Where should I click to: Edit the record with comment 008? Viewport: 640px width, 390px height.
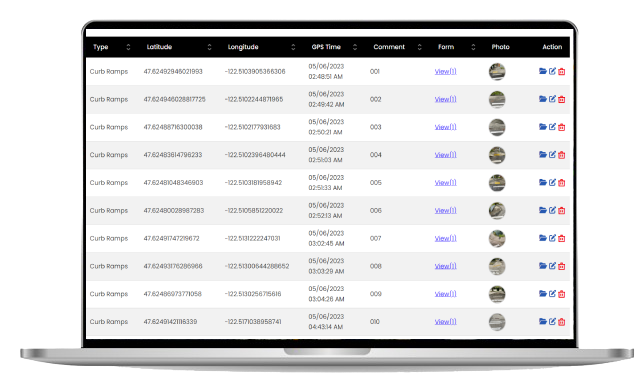(x=552, y=266)
